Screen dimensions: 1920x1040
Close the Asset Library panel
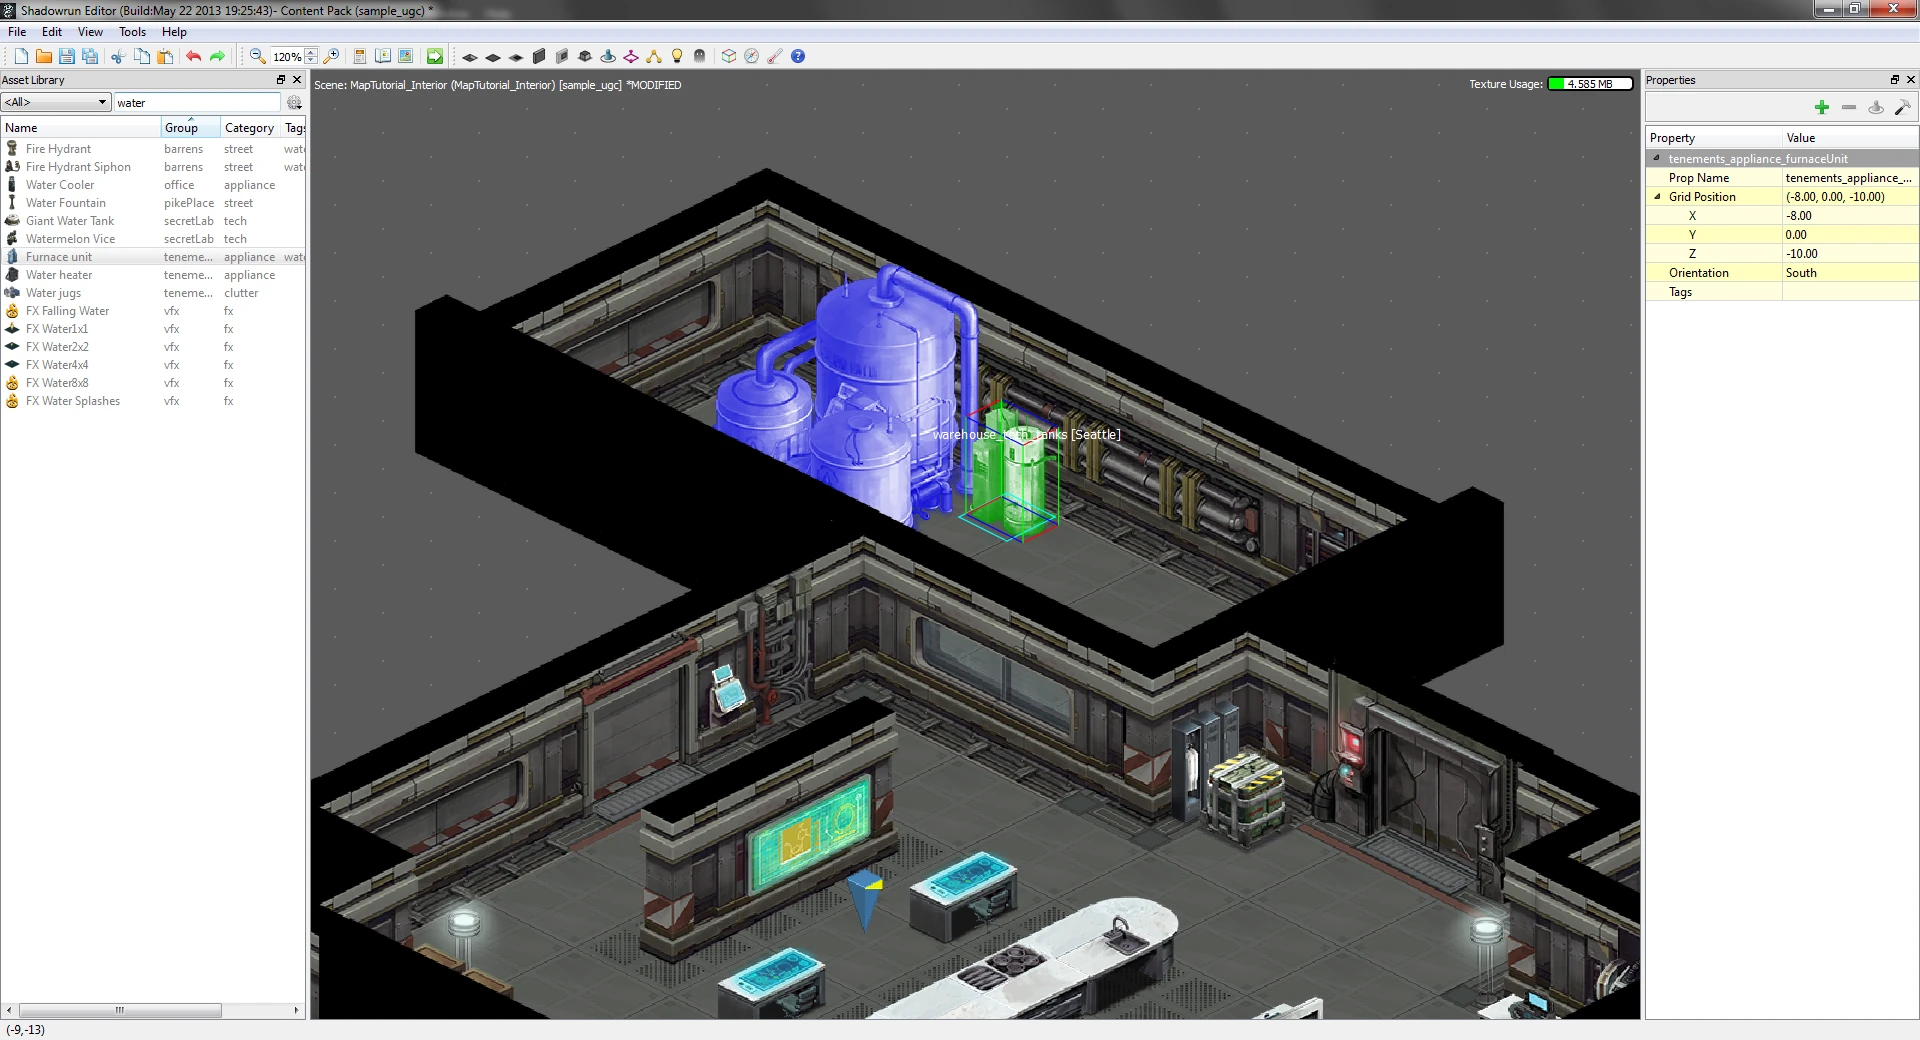[297, 80]
